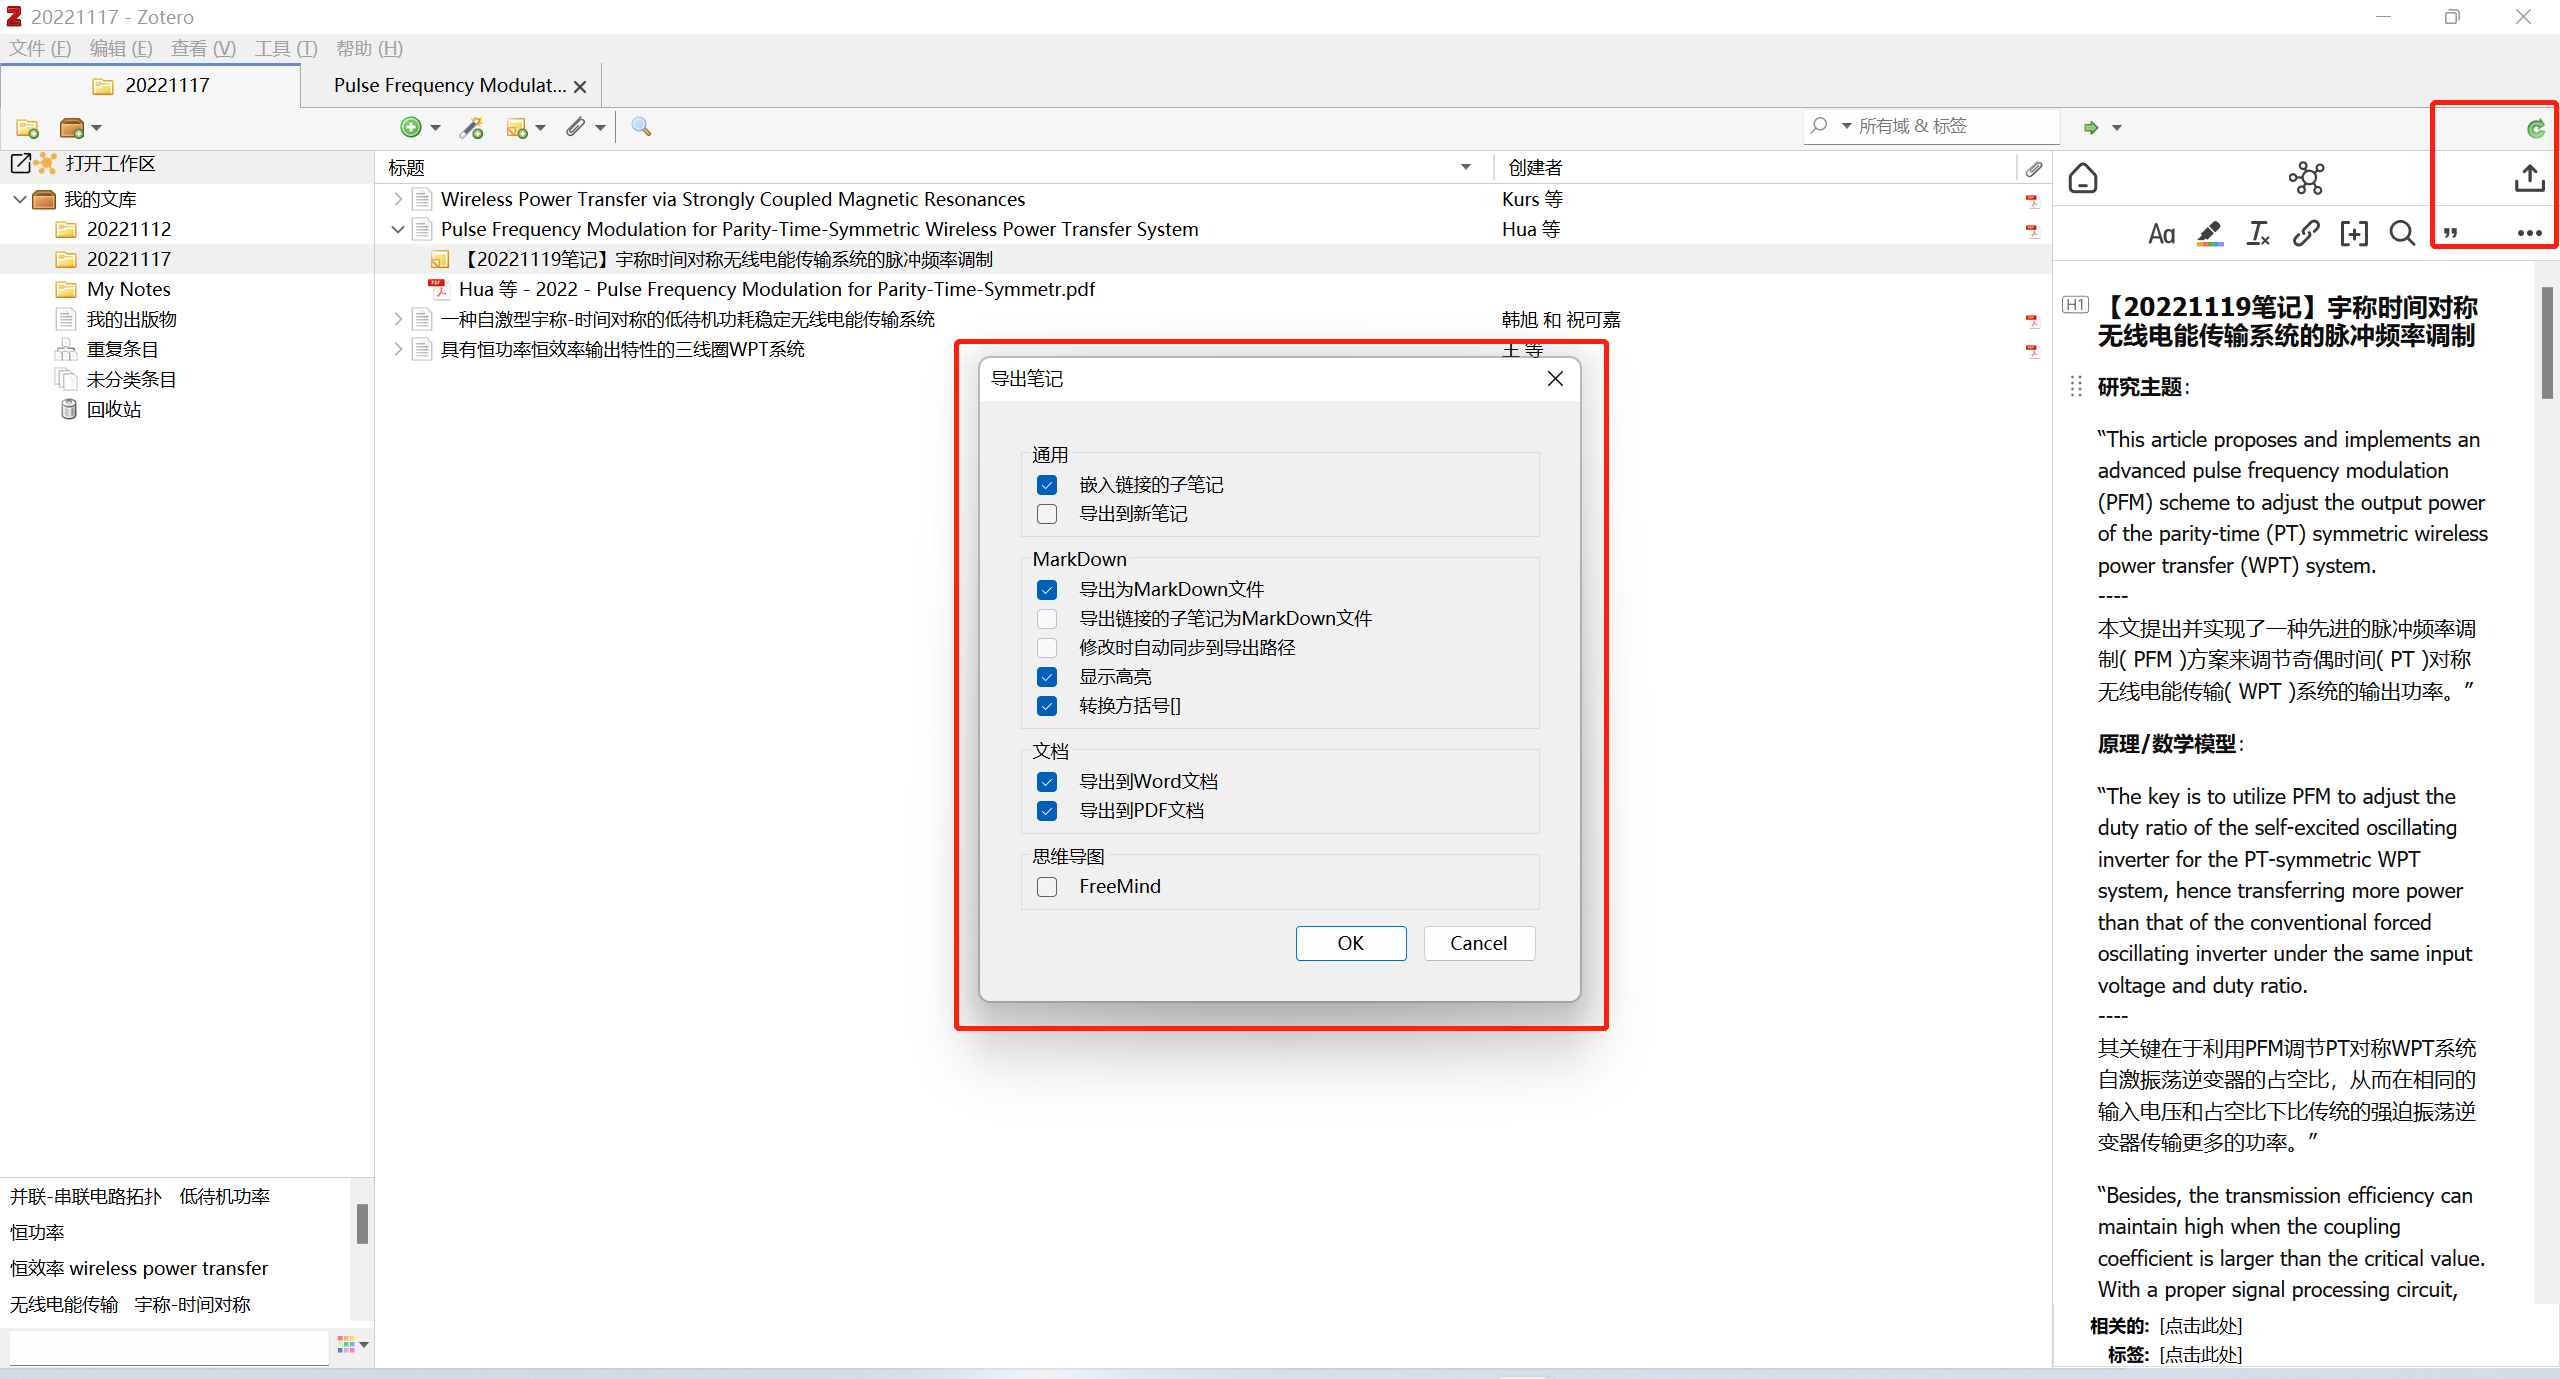Check the 导出到新笔记 checkbox

tap(1047, 514)
